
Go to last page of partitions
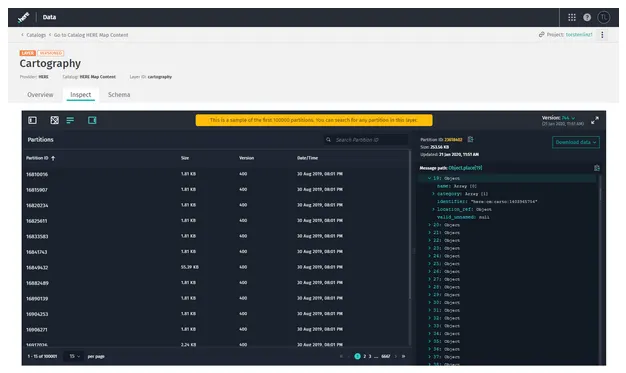pyautogui.click(x=403, y=356)
